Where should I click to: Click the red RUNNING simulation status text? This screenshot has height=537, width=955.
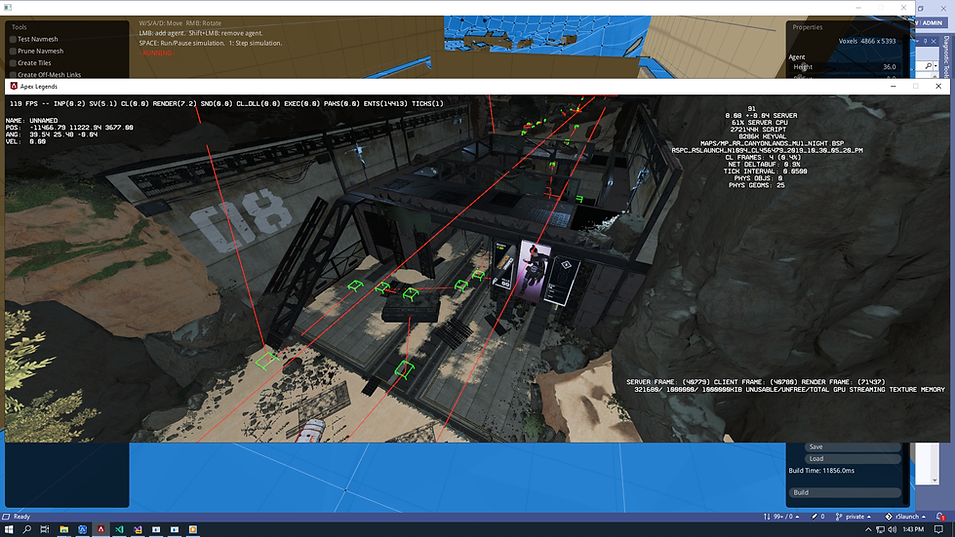pyautogui.click(x=157, y=54)
